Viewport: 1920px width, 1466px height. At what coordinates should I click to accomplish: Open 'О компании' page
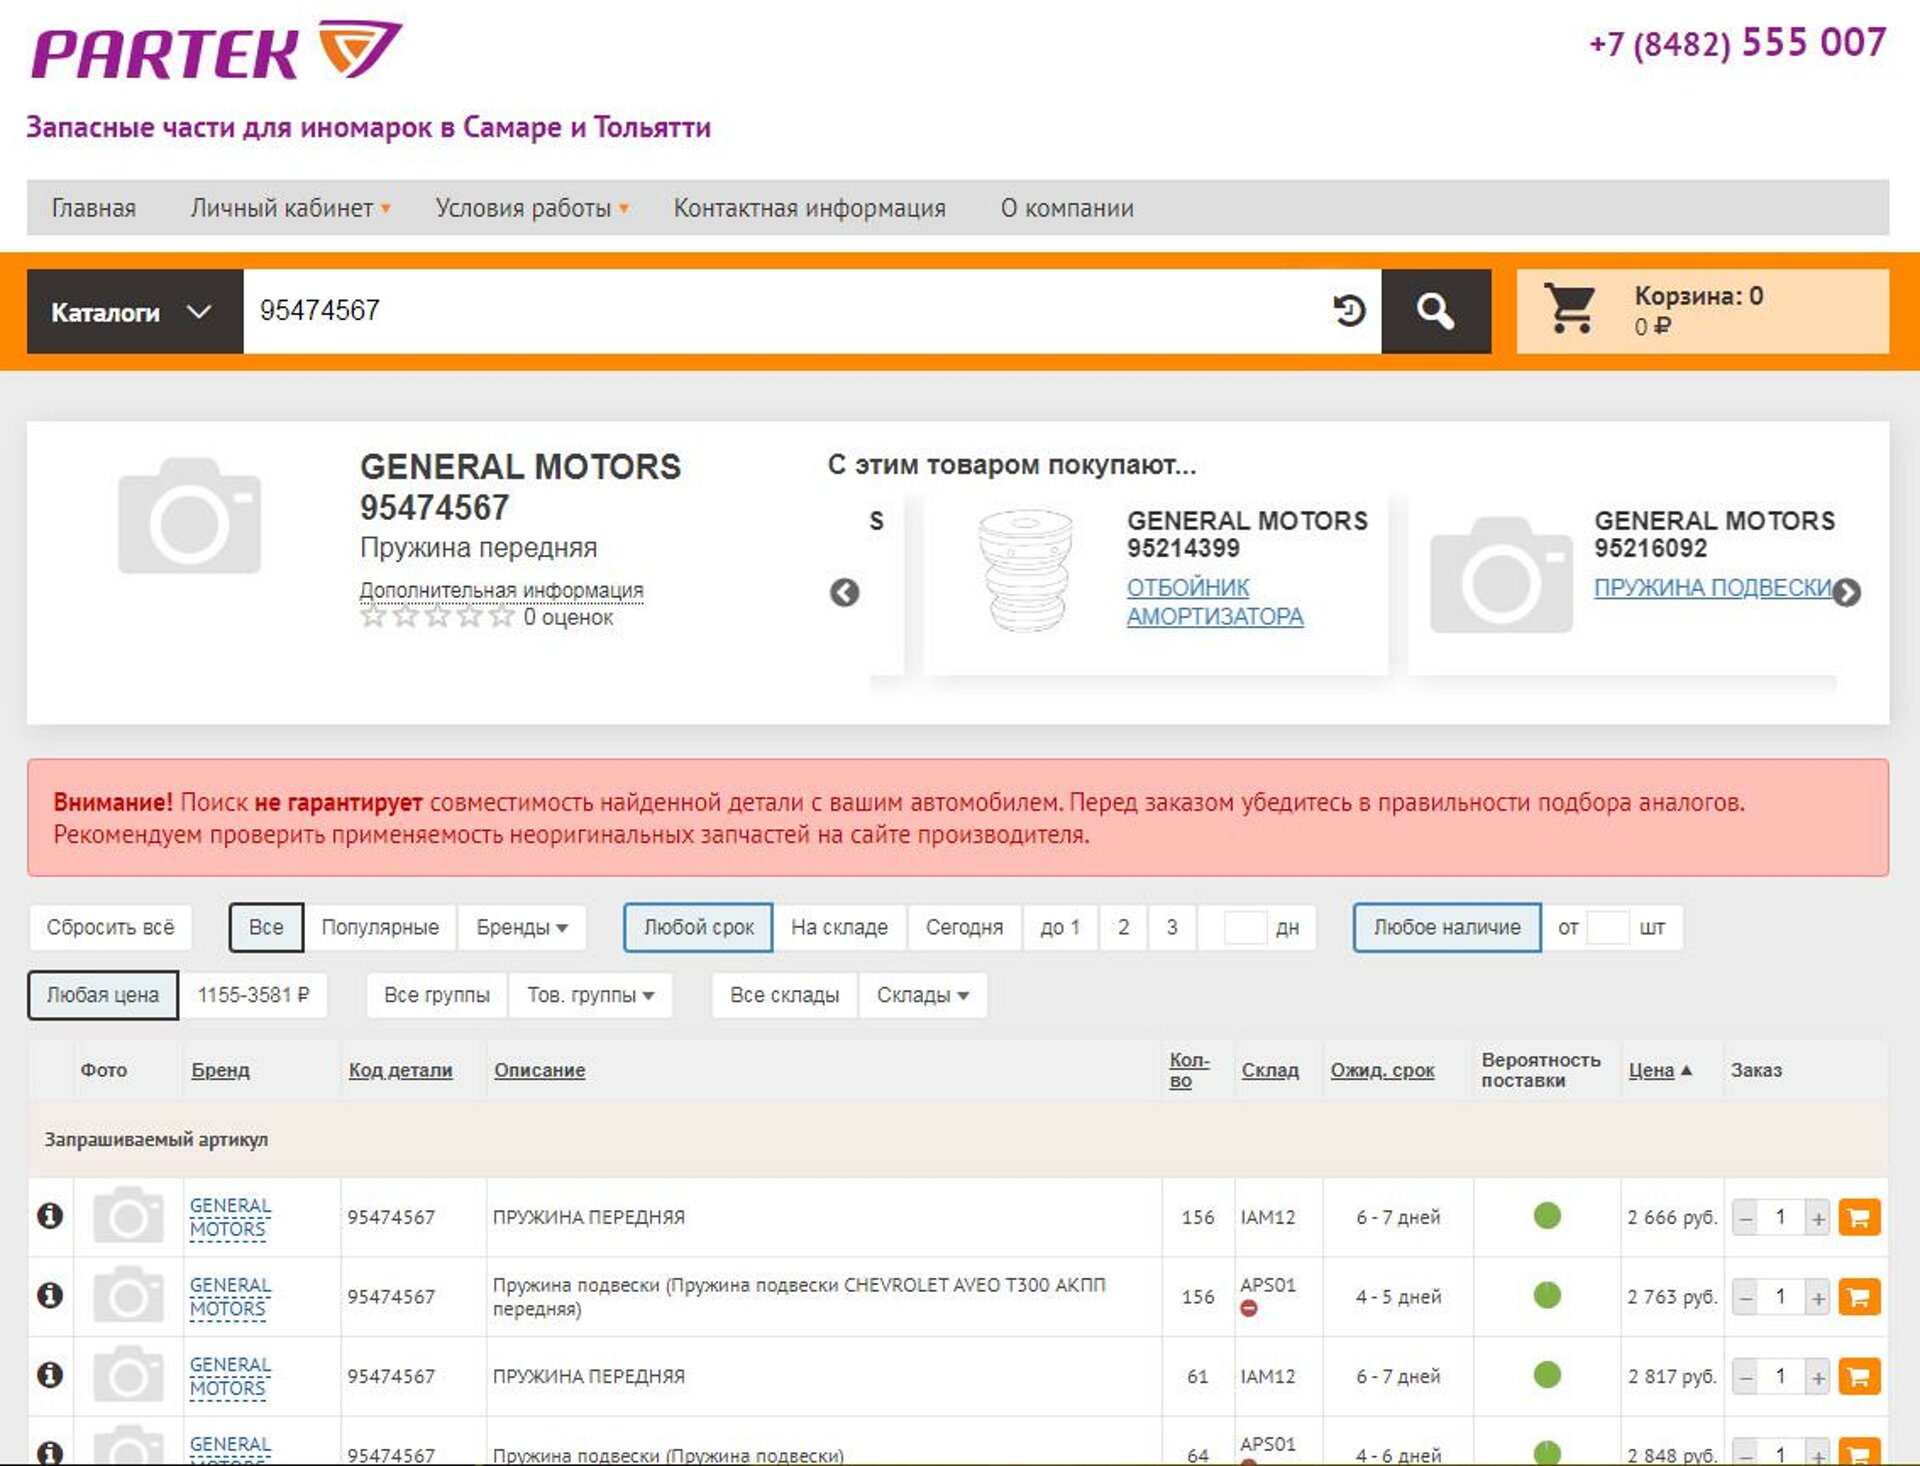pos(1067,208)
